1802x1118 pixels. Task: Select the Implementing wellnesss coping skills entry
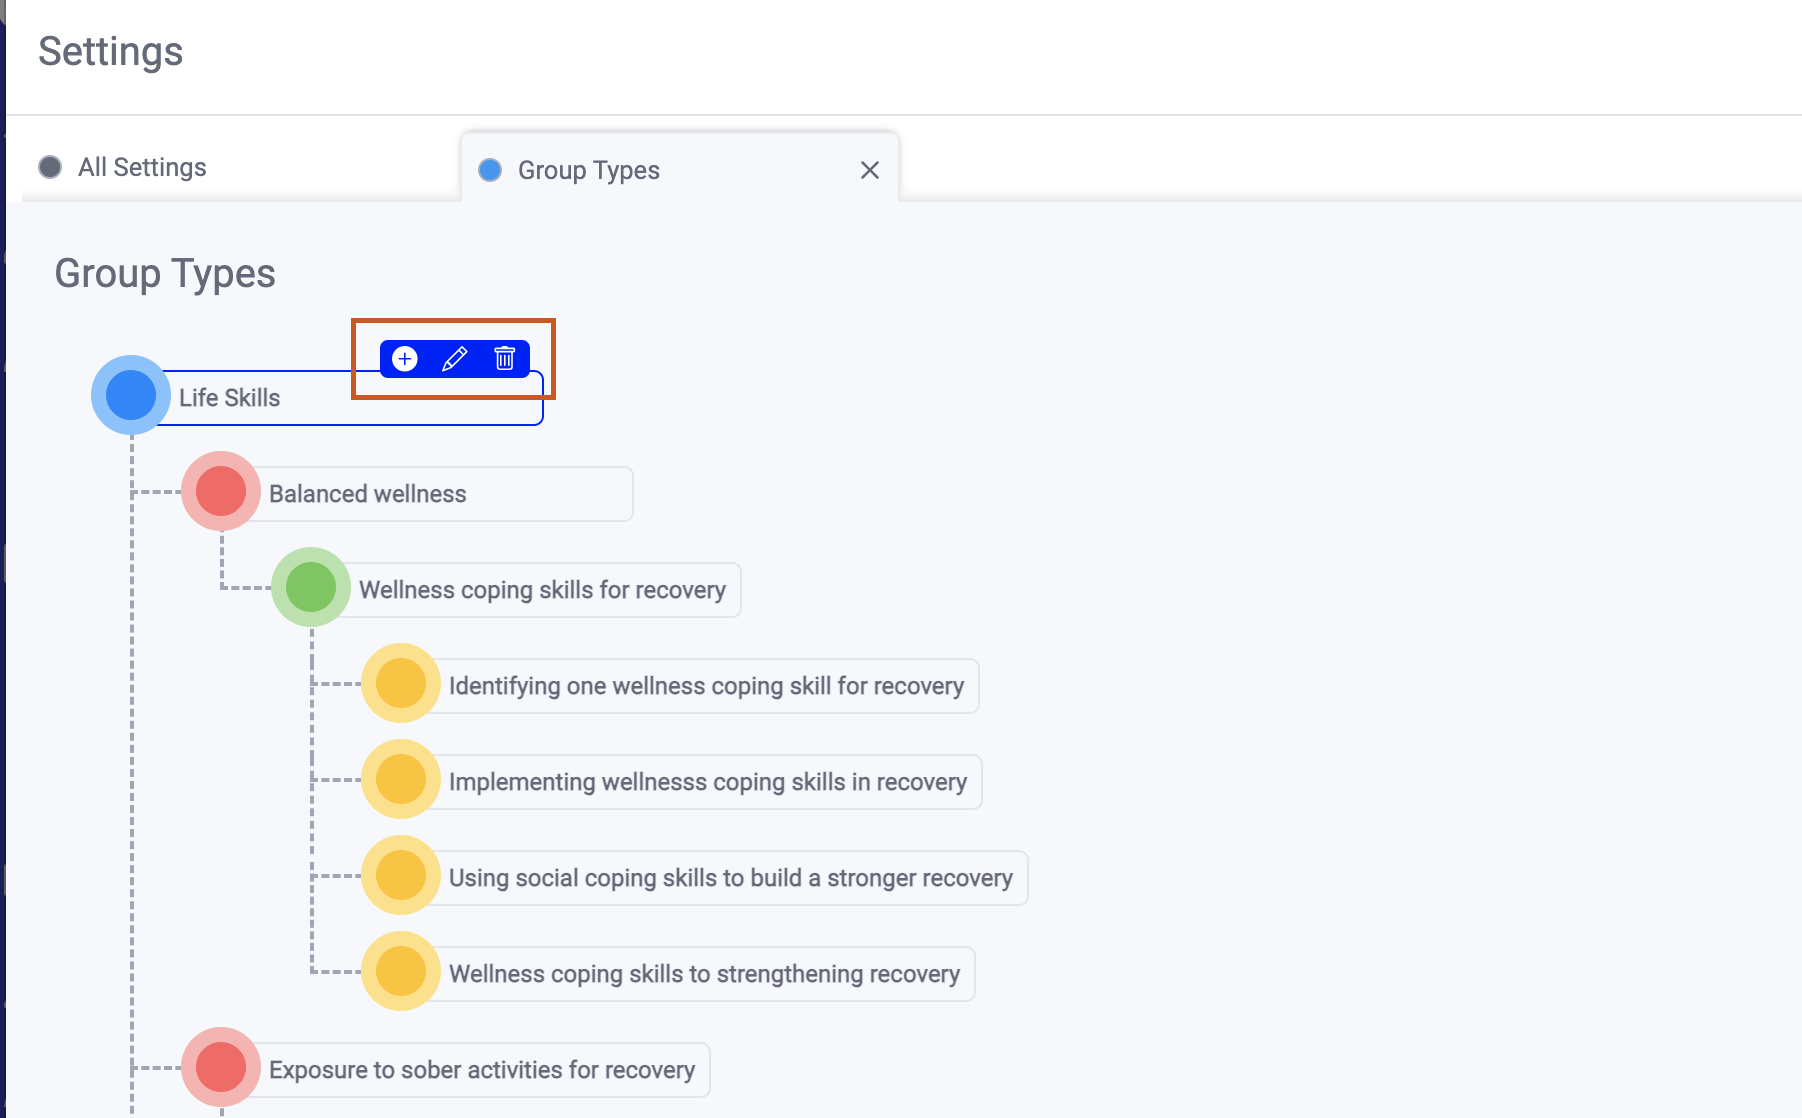(x=706, y=781)
